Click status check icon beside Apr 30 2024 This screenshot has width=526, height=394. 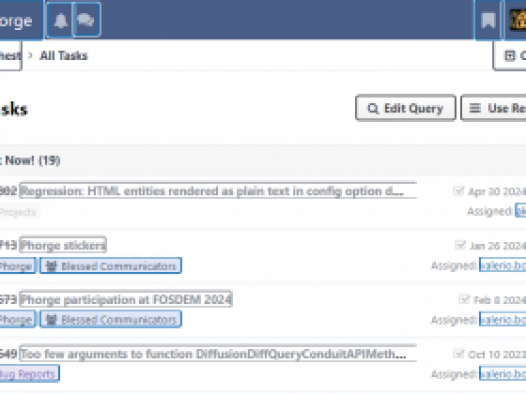pos(458,191)
